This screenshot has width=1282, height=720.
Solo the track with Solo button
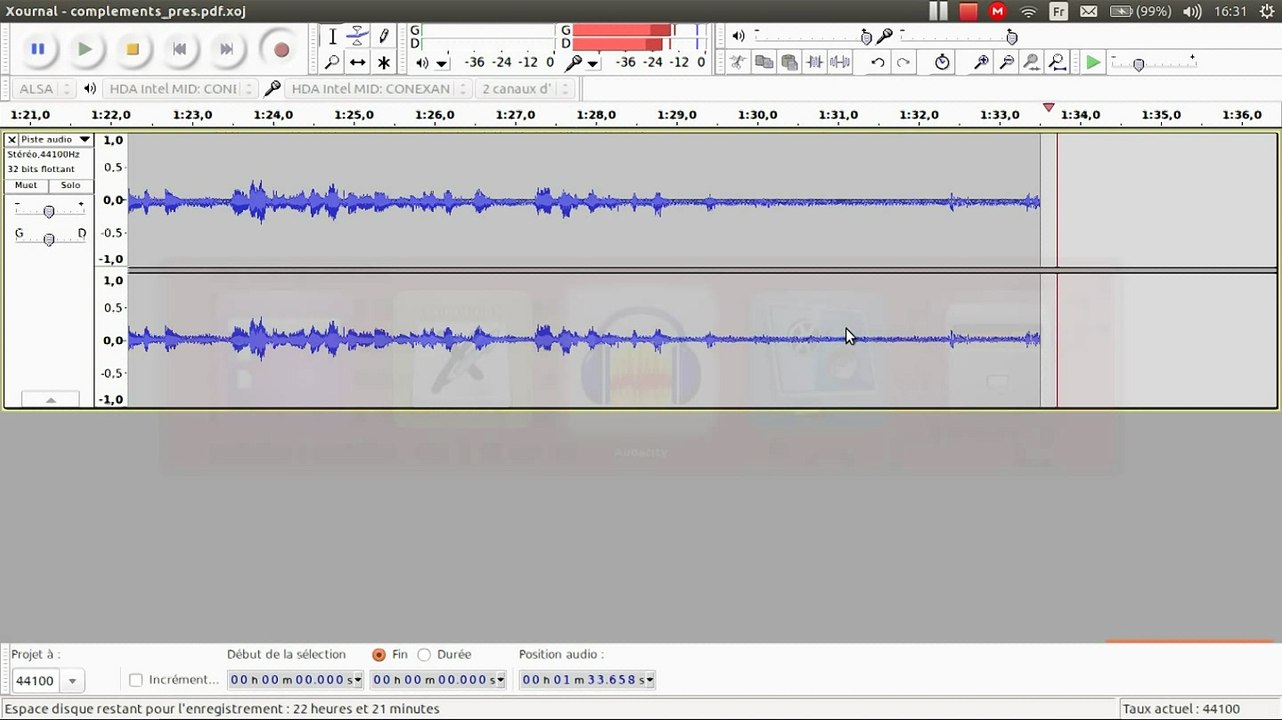tap(70, 185)
